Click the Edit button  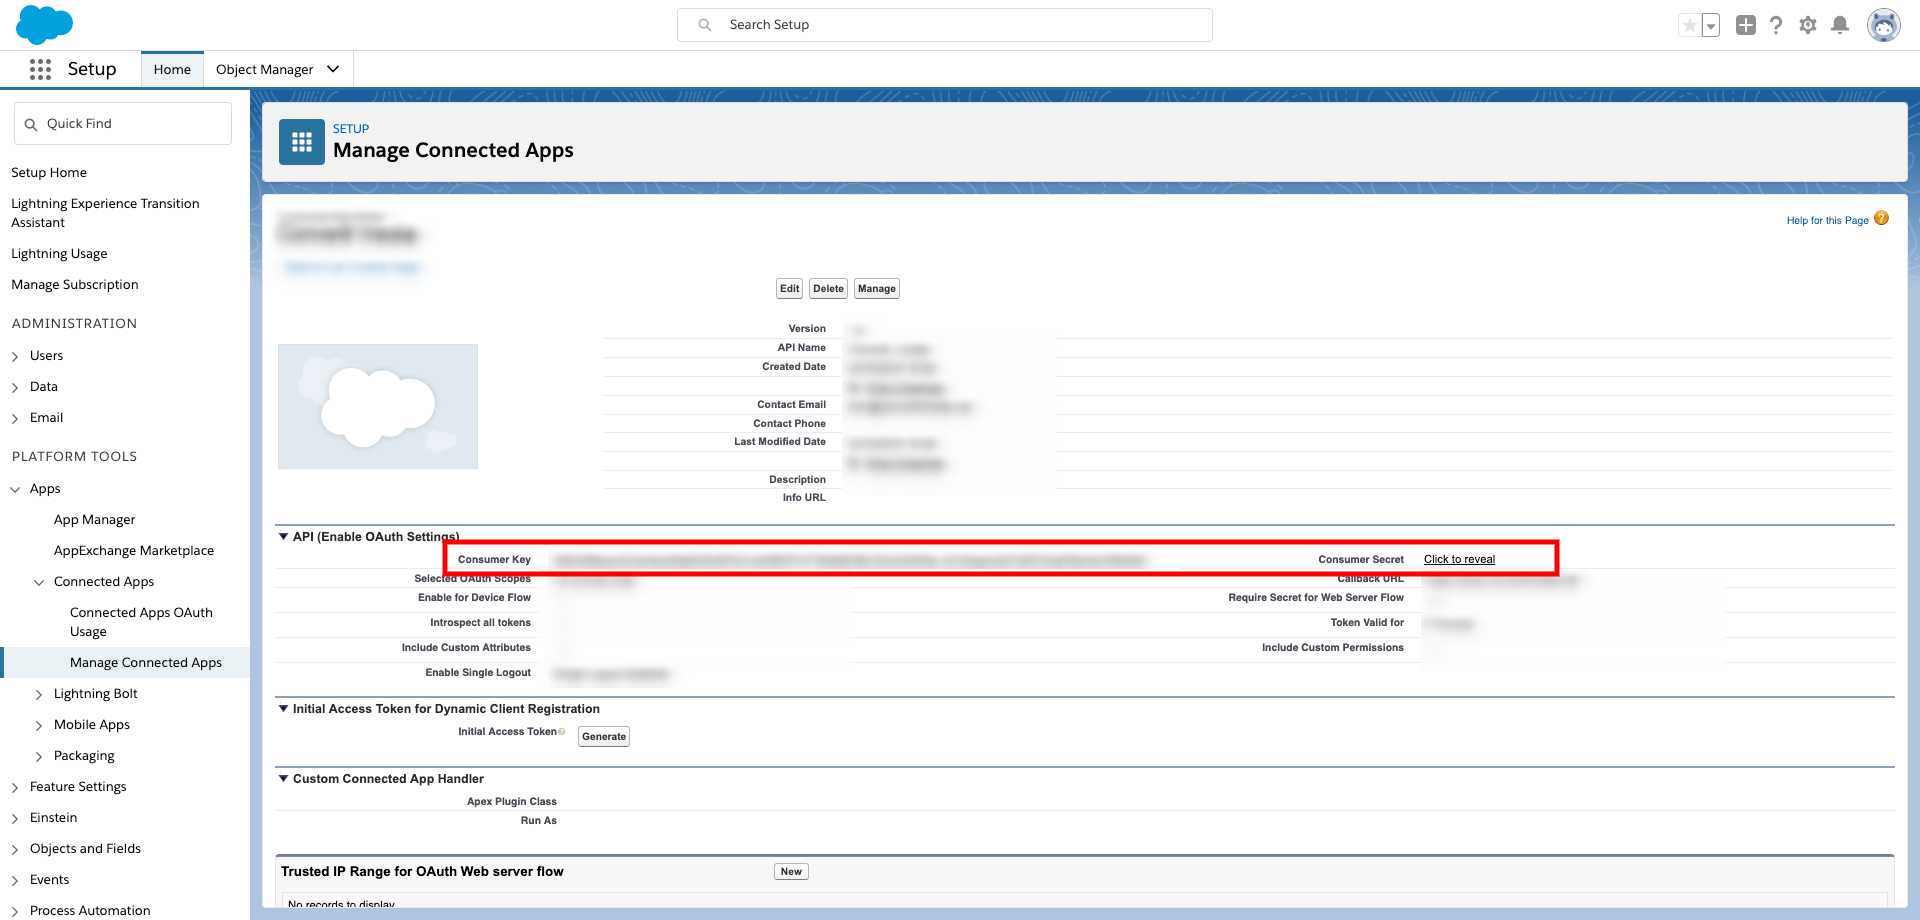click(x=789, y=289)
